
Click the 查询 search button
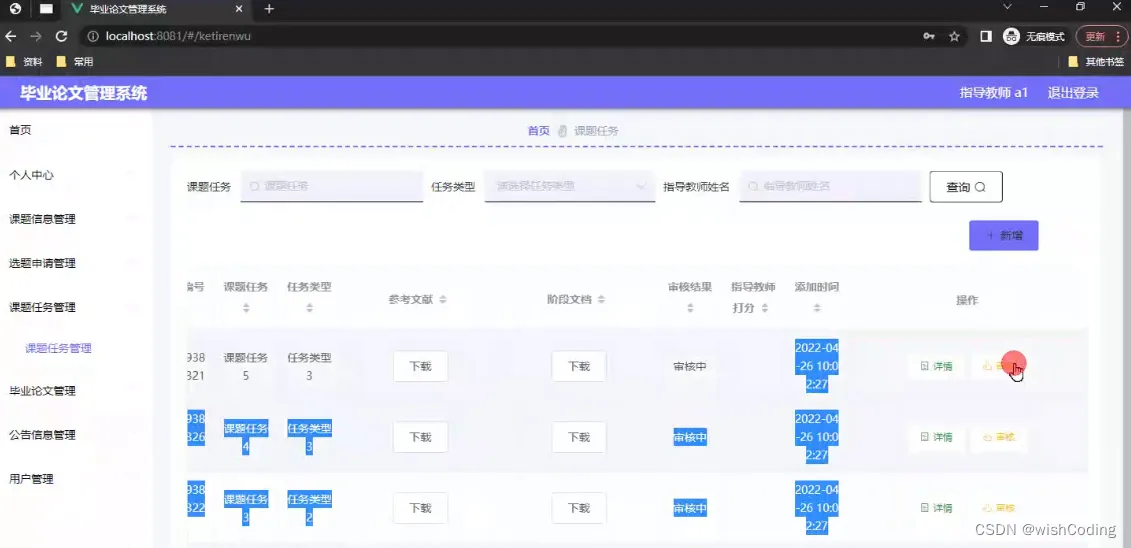pos(966,187)
